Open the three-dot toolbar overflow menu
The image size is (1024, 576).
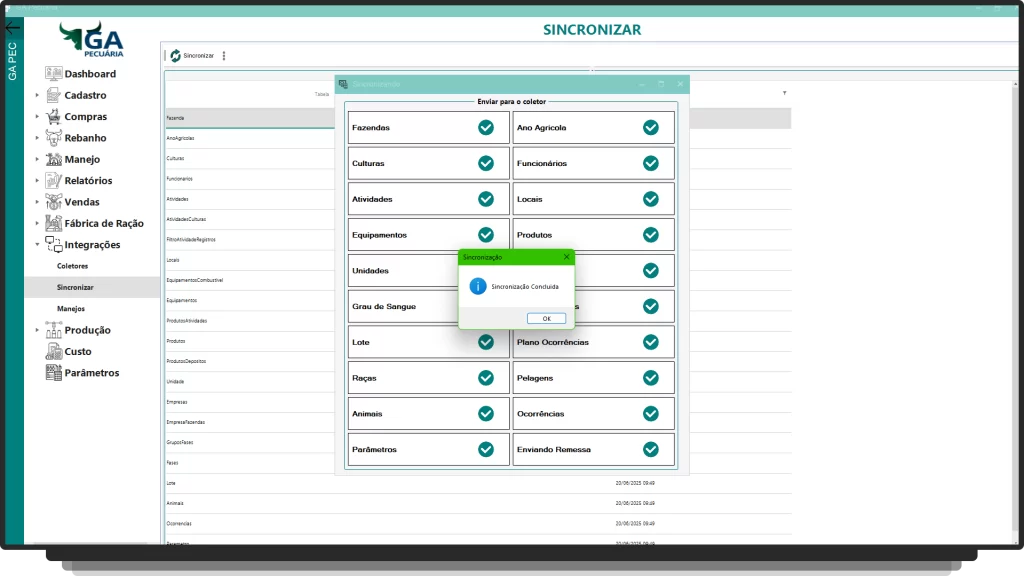click(224, 56)
